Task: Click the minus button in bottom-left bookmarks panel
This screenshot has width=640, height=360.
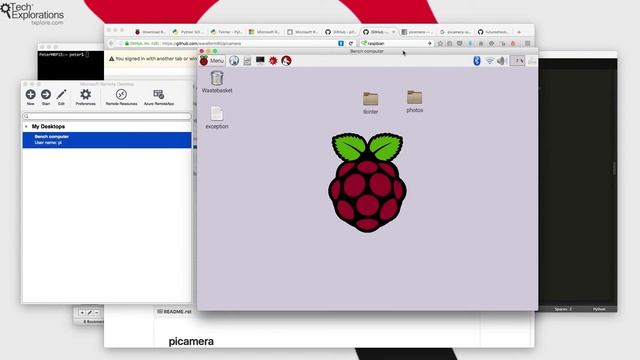Action: (x=97, y=312)
